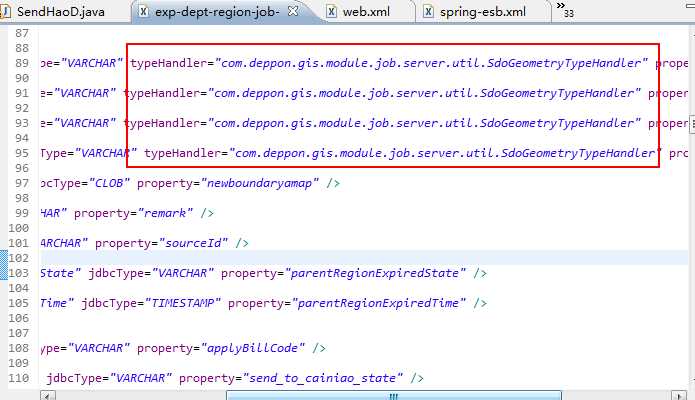Select the exp-dept-region-job- editor tab

pos(217,12)
